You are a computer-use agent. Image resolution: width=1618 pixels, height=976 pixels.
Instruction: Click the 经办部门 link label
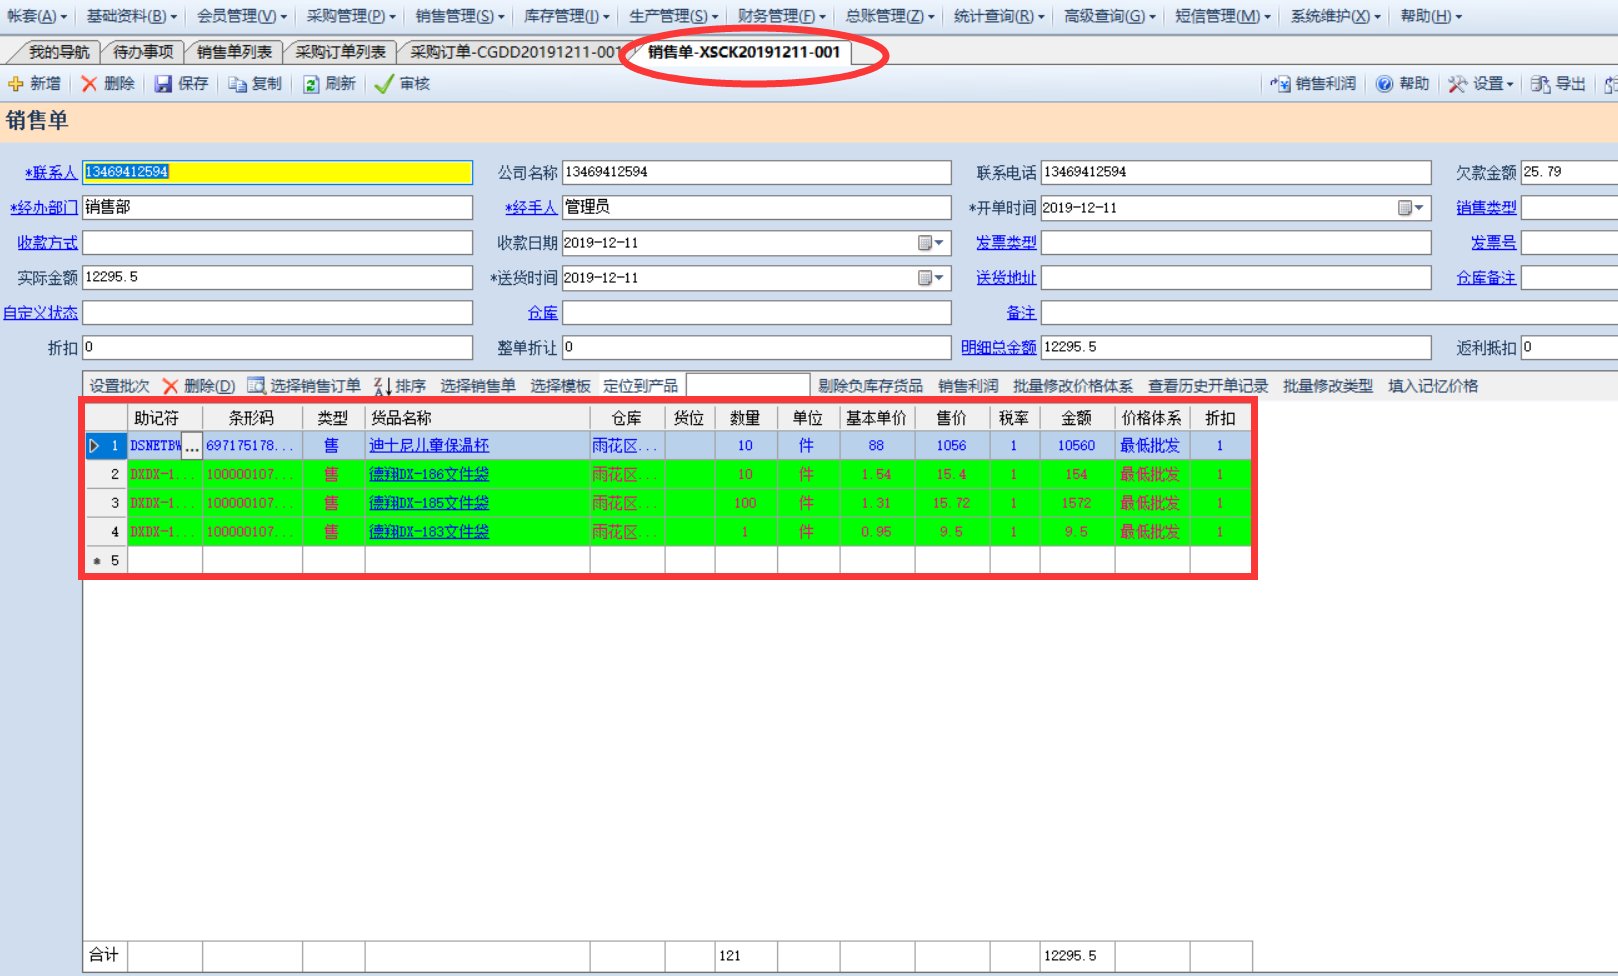pos(44,208)
